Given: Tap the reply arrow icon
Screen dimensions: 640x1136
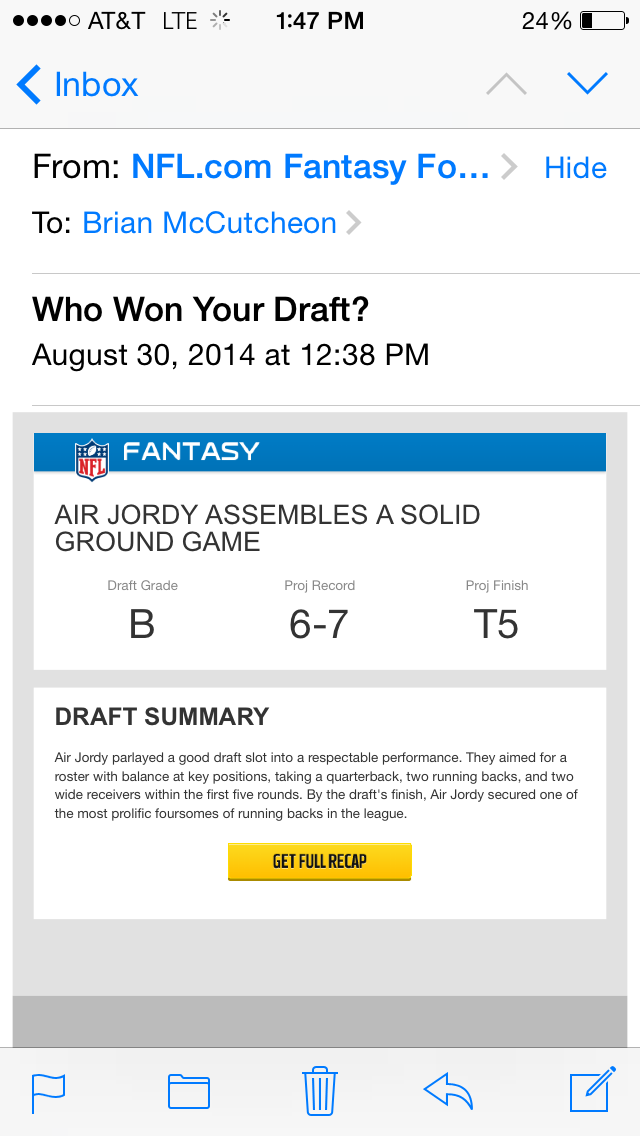Looking at the screenshot, I should (x=448, y=1091).
